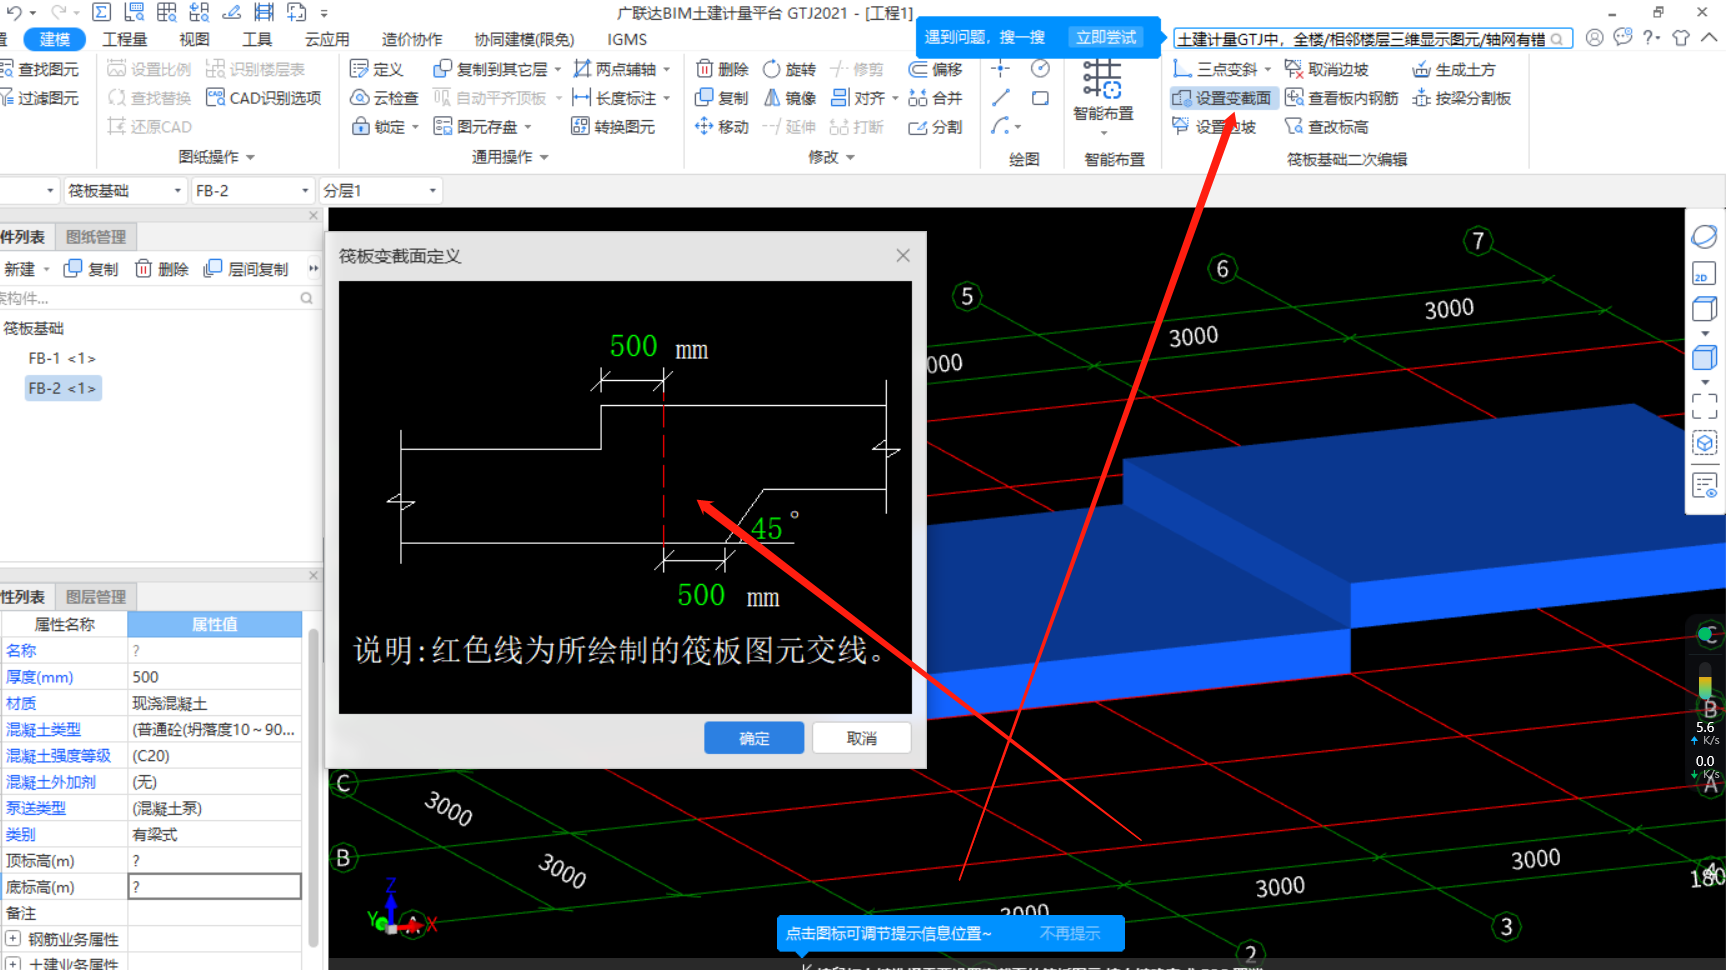Close the 筏板变截面定义 dialog
Viewport: 1726px width, 970px height.
click(x=903, y=256)
